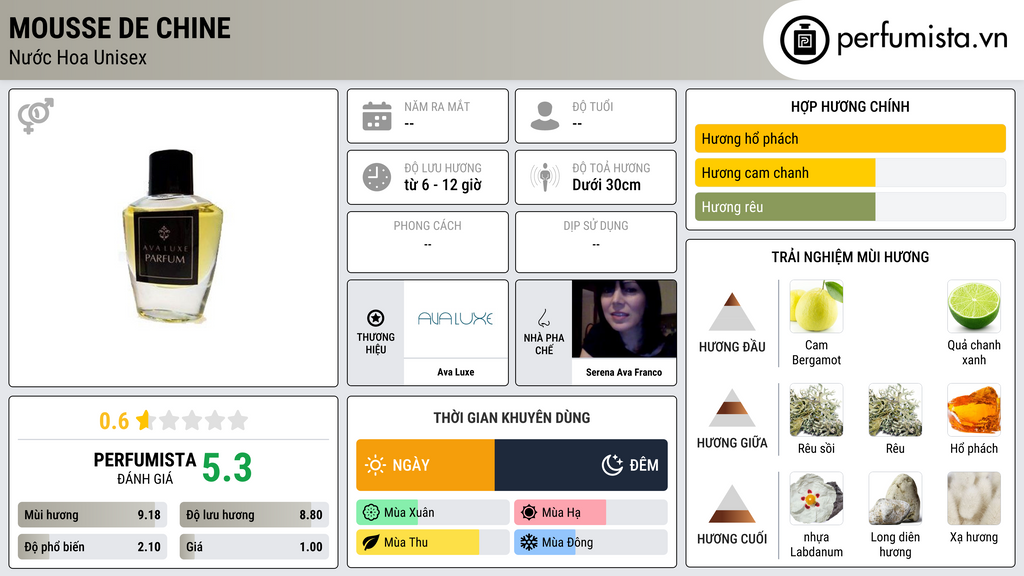Click the dark Đêm nighttime segment
This screenshot has width=1024, height=576.
click(x=581, y=465)
